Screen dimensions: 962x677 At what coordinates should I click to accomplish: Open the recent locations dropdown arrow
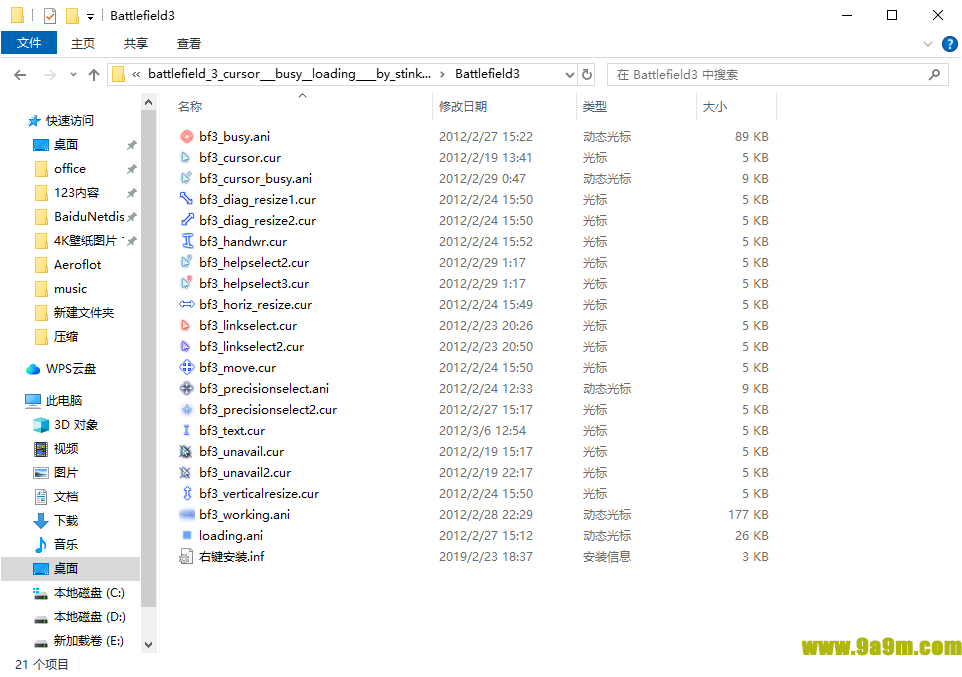pos(74,75)
